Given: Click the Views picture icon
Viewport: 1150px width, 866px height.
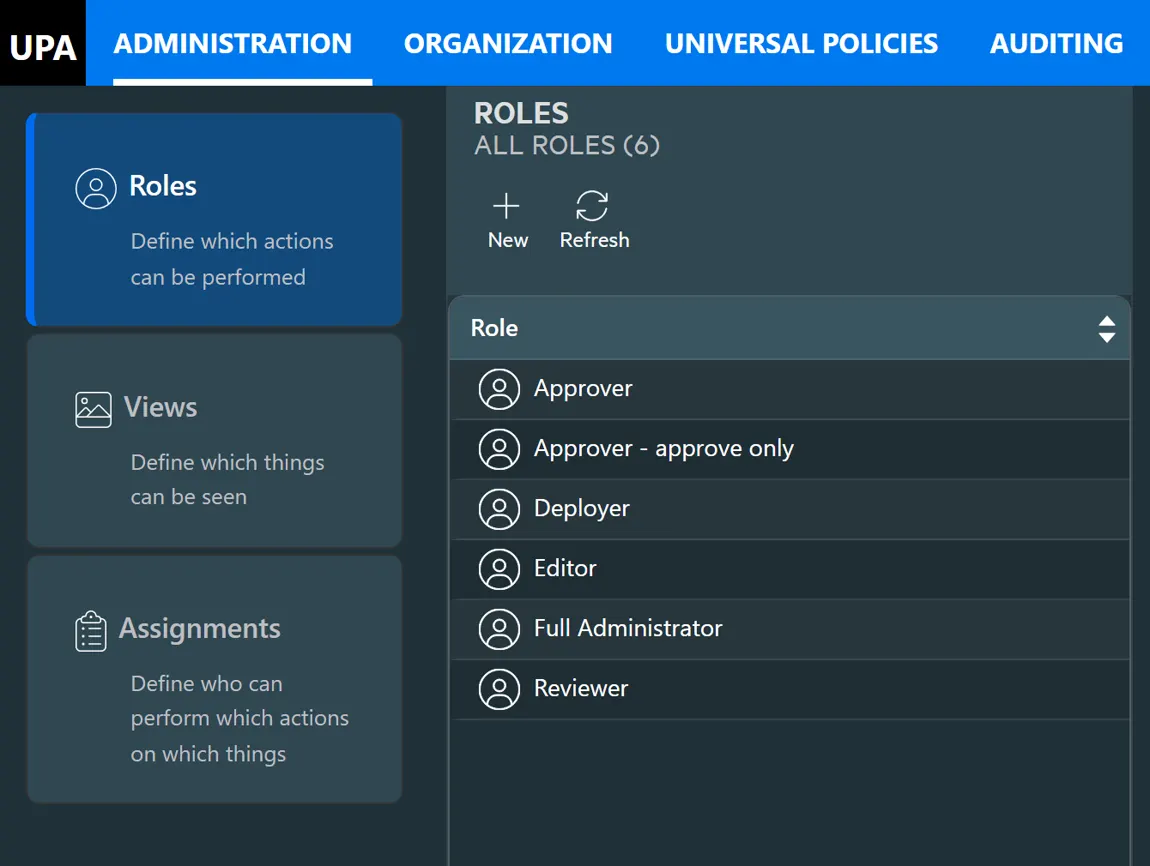Looking at the screenshot, I should [93, 409].
